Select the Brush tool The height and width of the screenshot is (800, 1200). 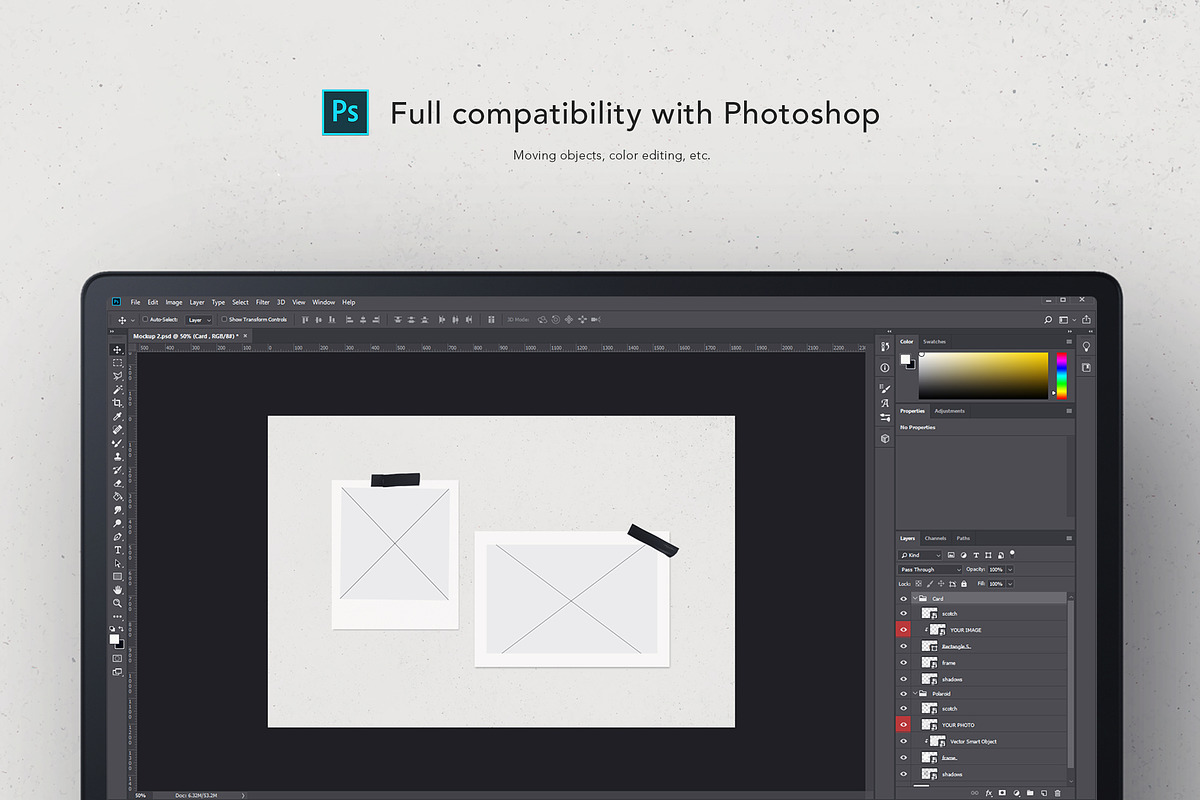click(117, 443)
